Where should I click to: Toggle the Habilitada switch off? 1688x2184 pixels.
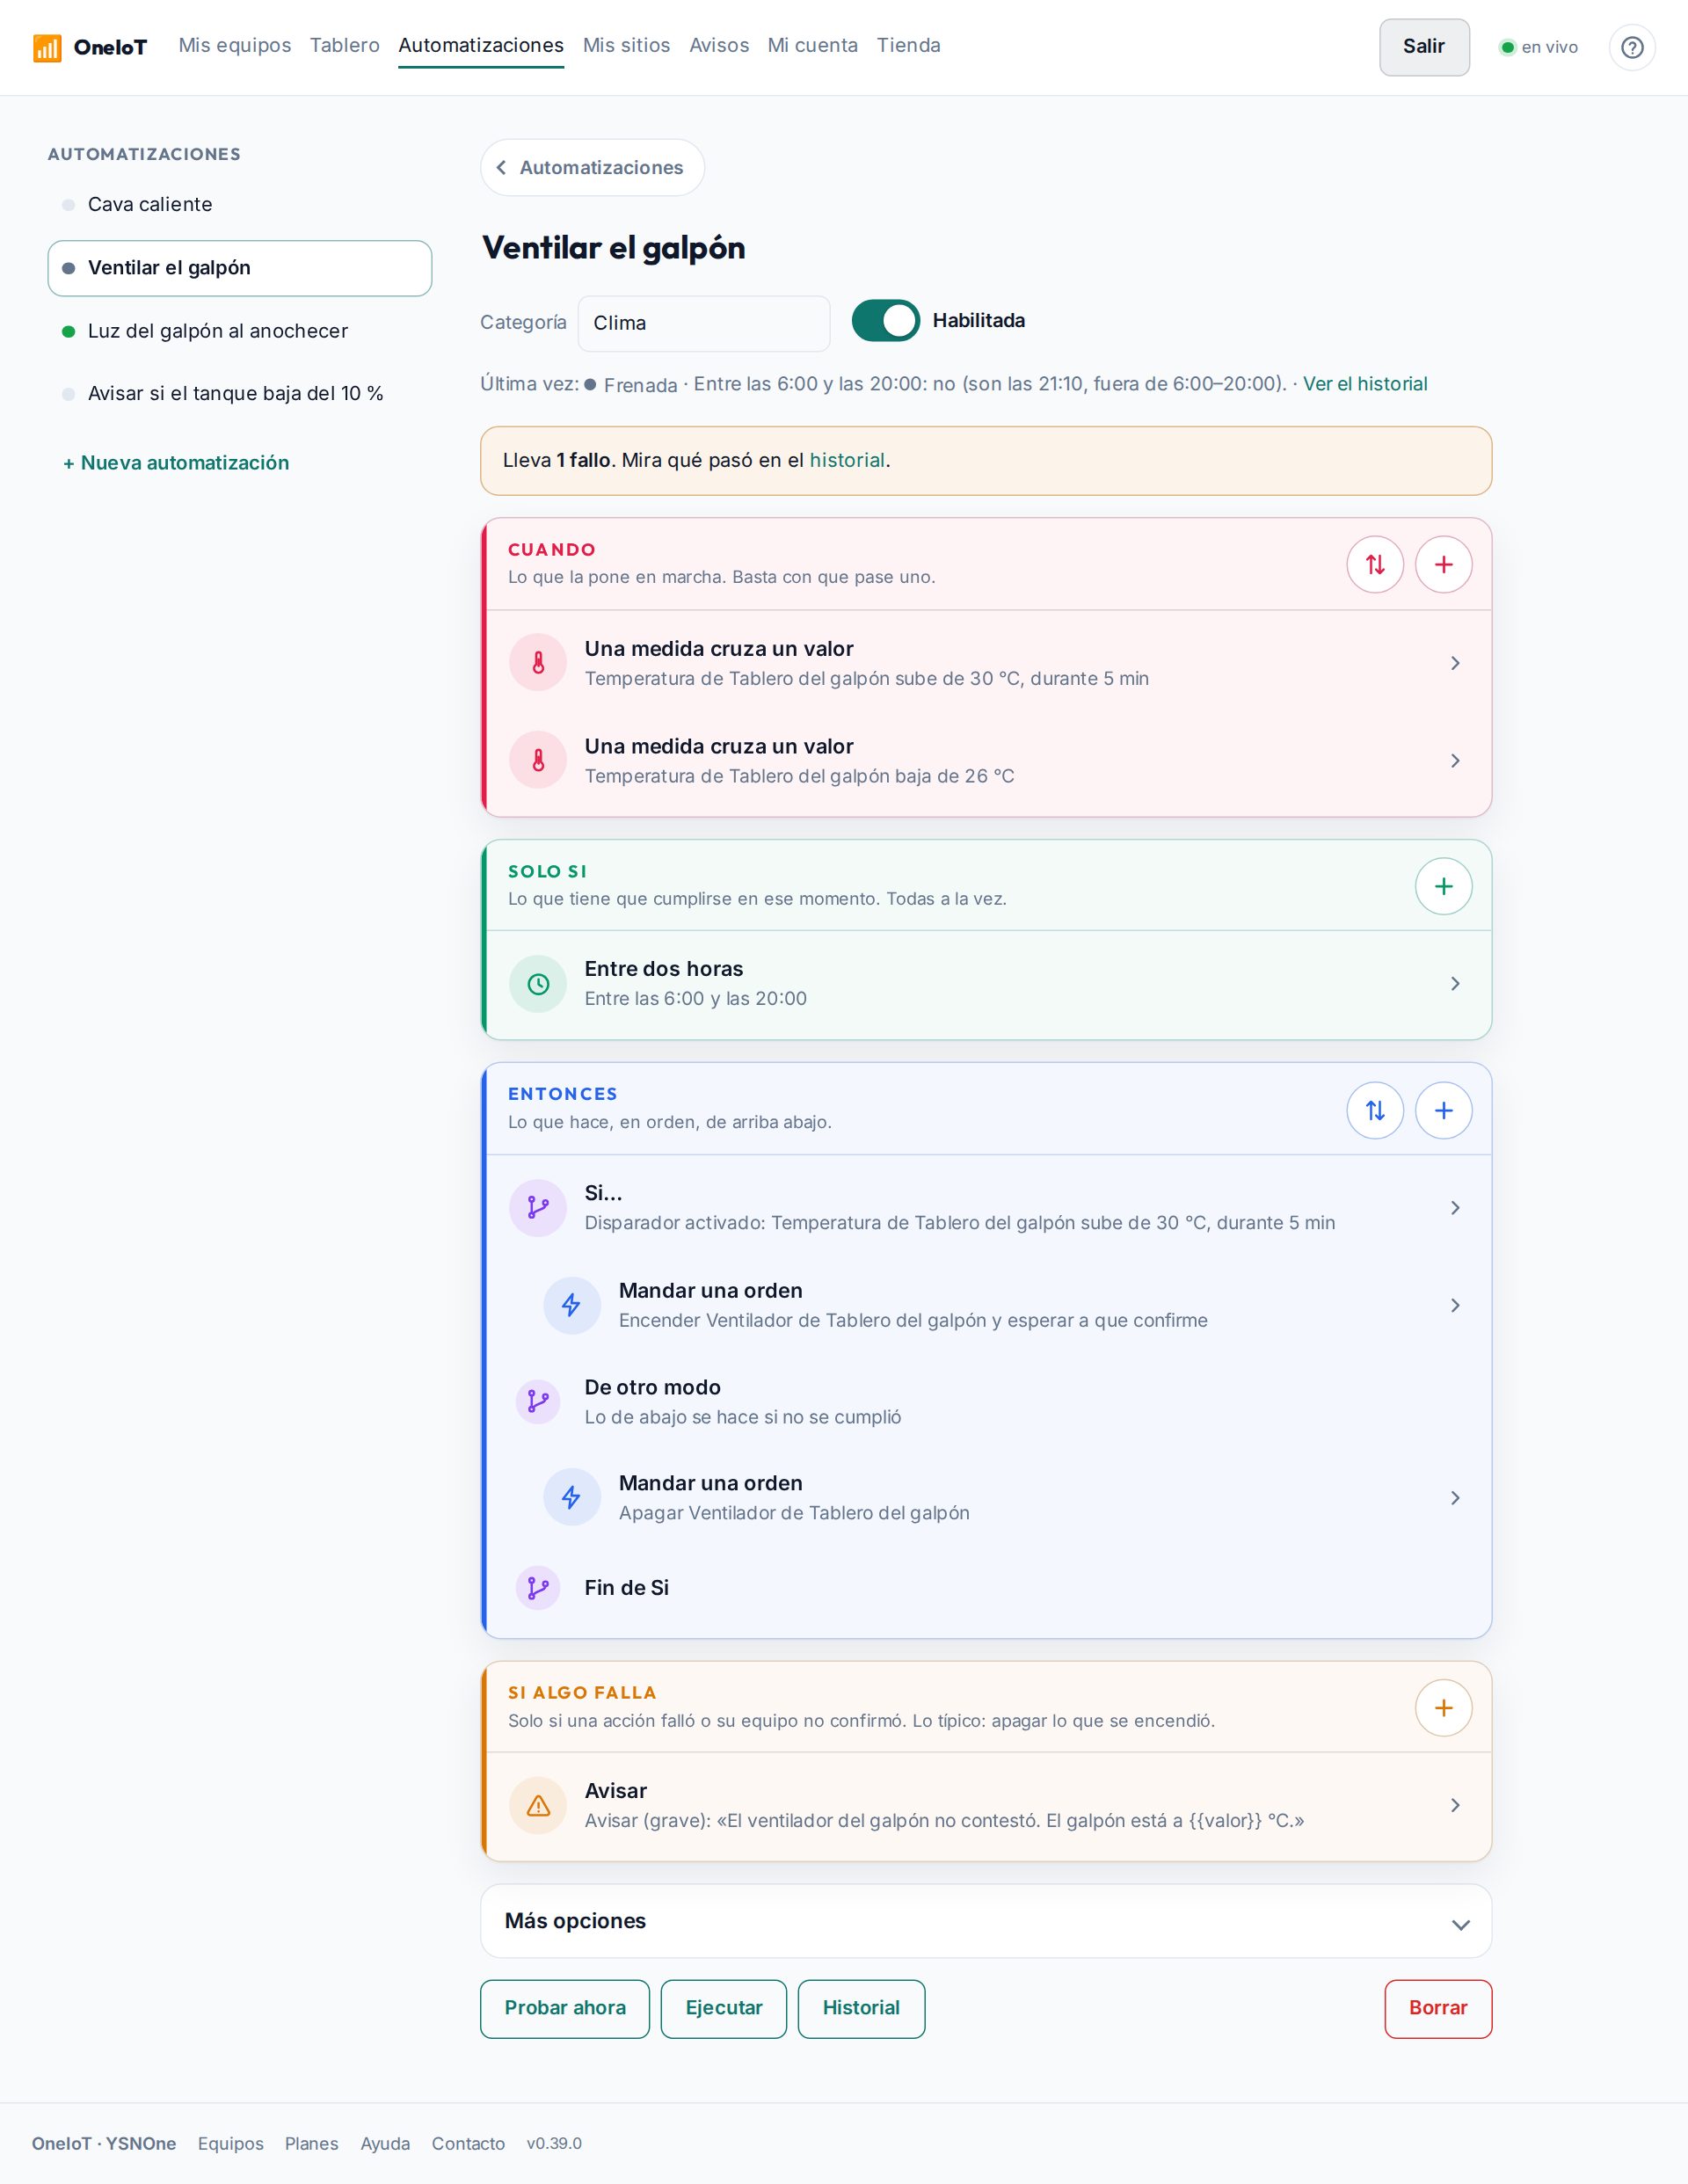point(885,321)
